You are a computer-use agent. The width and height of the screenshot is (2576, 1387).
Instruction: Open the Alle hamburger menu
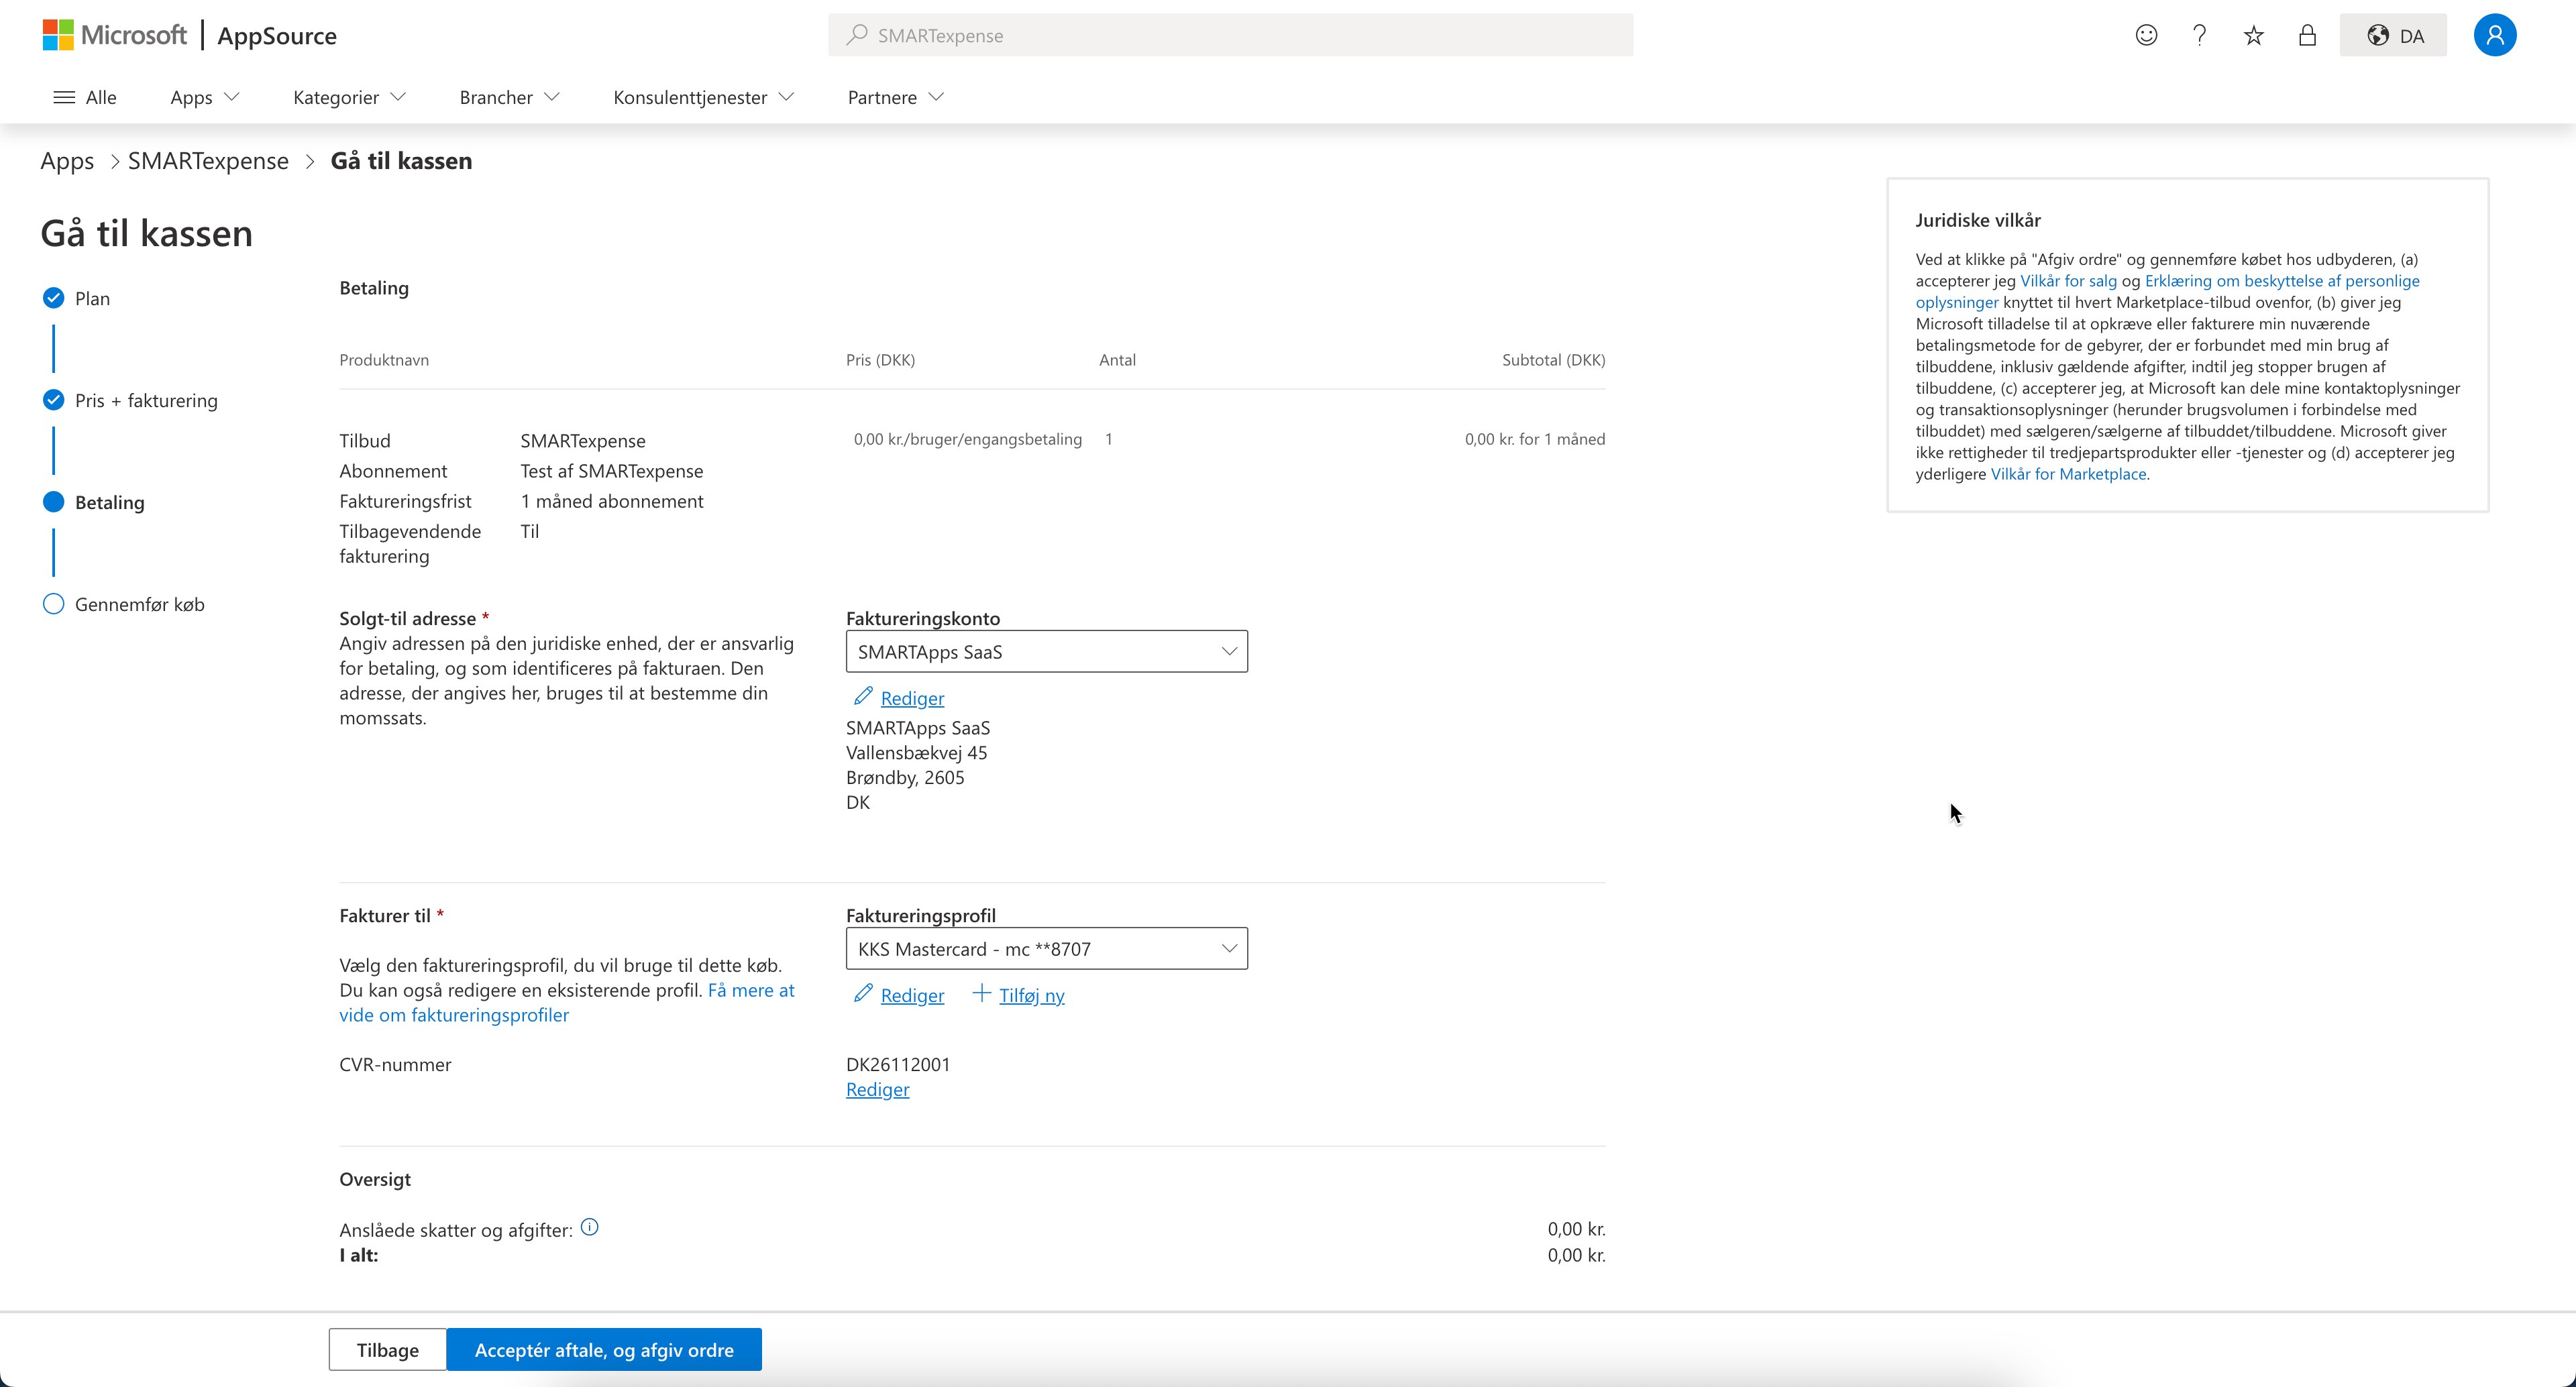[x=85, y=97]
